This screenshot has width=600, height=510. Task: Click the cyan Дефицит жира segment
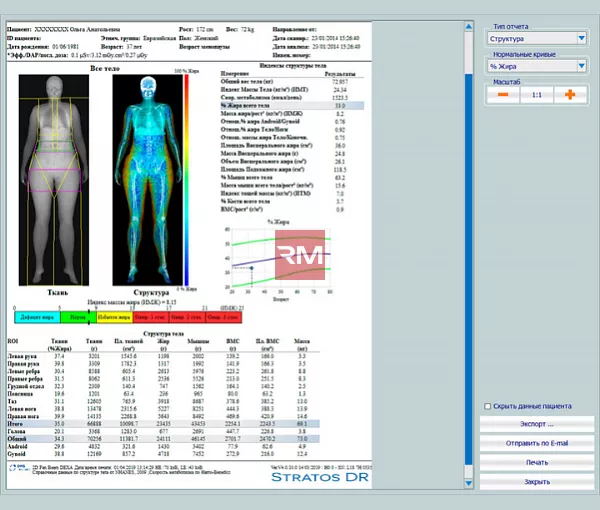click(38, 317)
